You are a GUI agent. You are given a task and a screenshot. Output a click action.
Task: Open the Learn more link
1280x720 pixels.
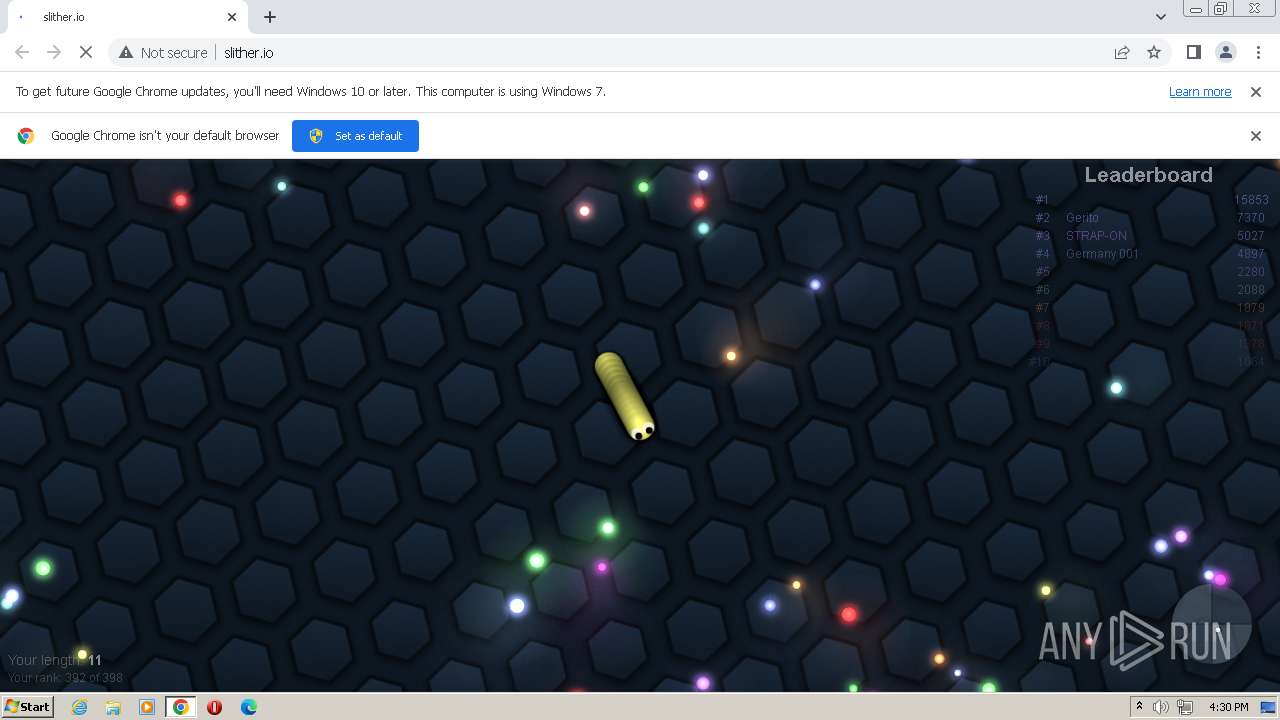(x=1200, y=91)
